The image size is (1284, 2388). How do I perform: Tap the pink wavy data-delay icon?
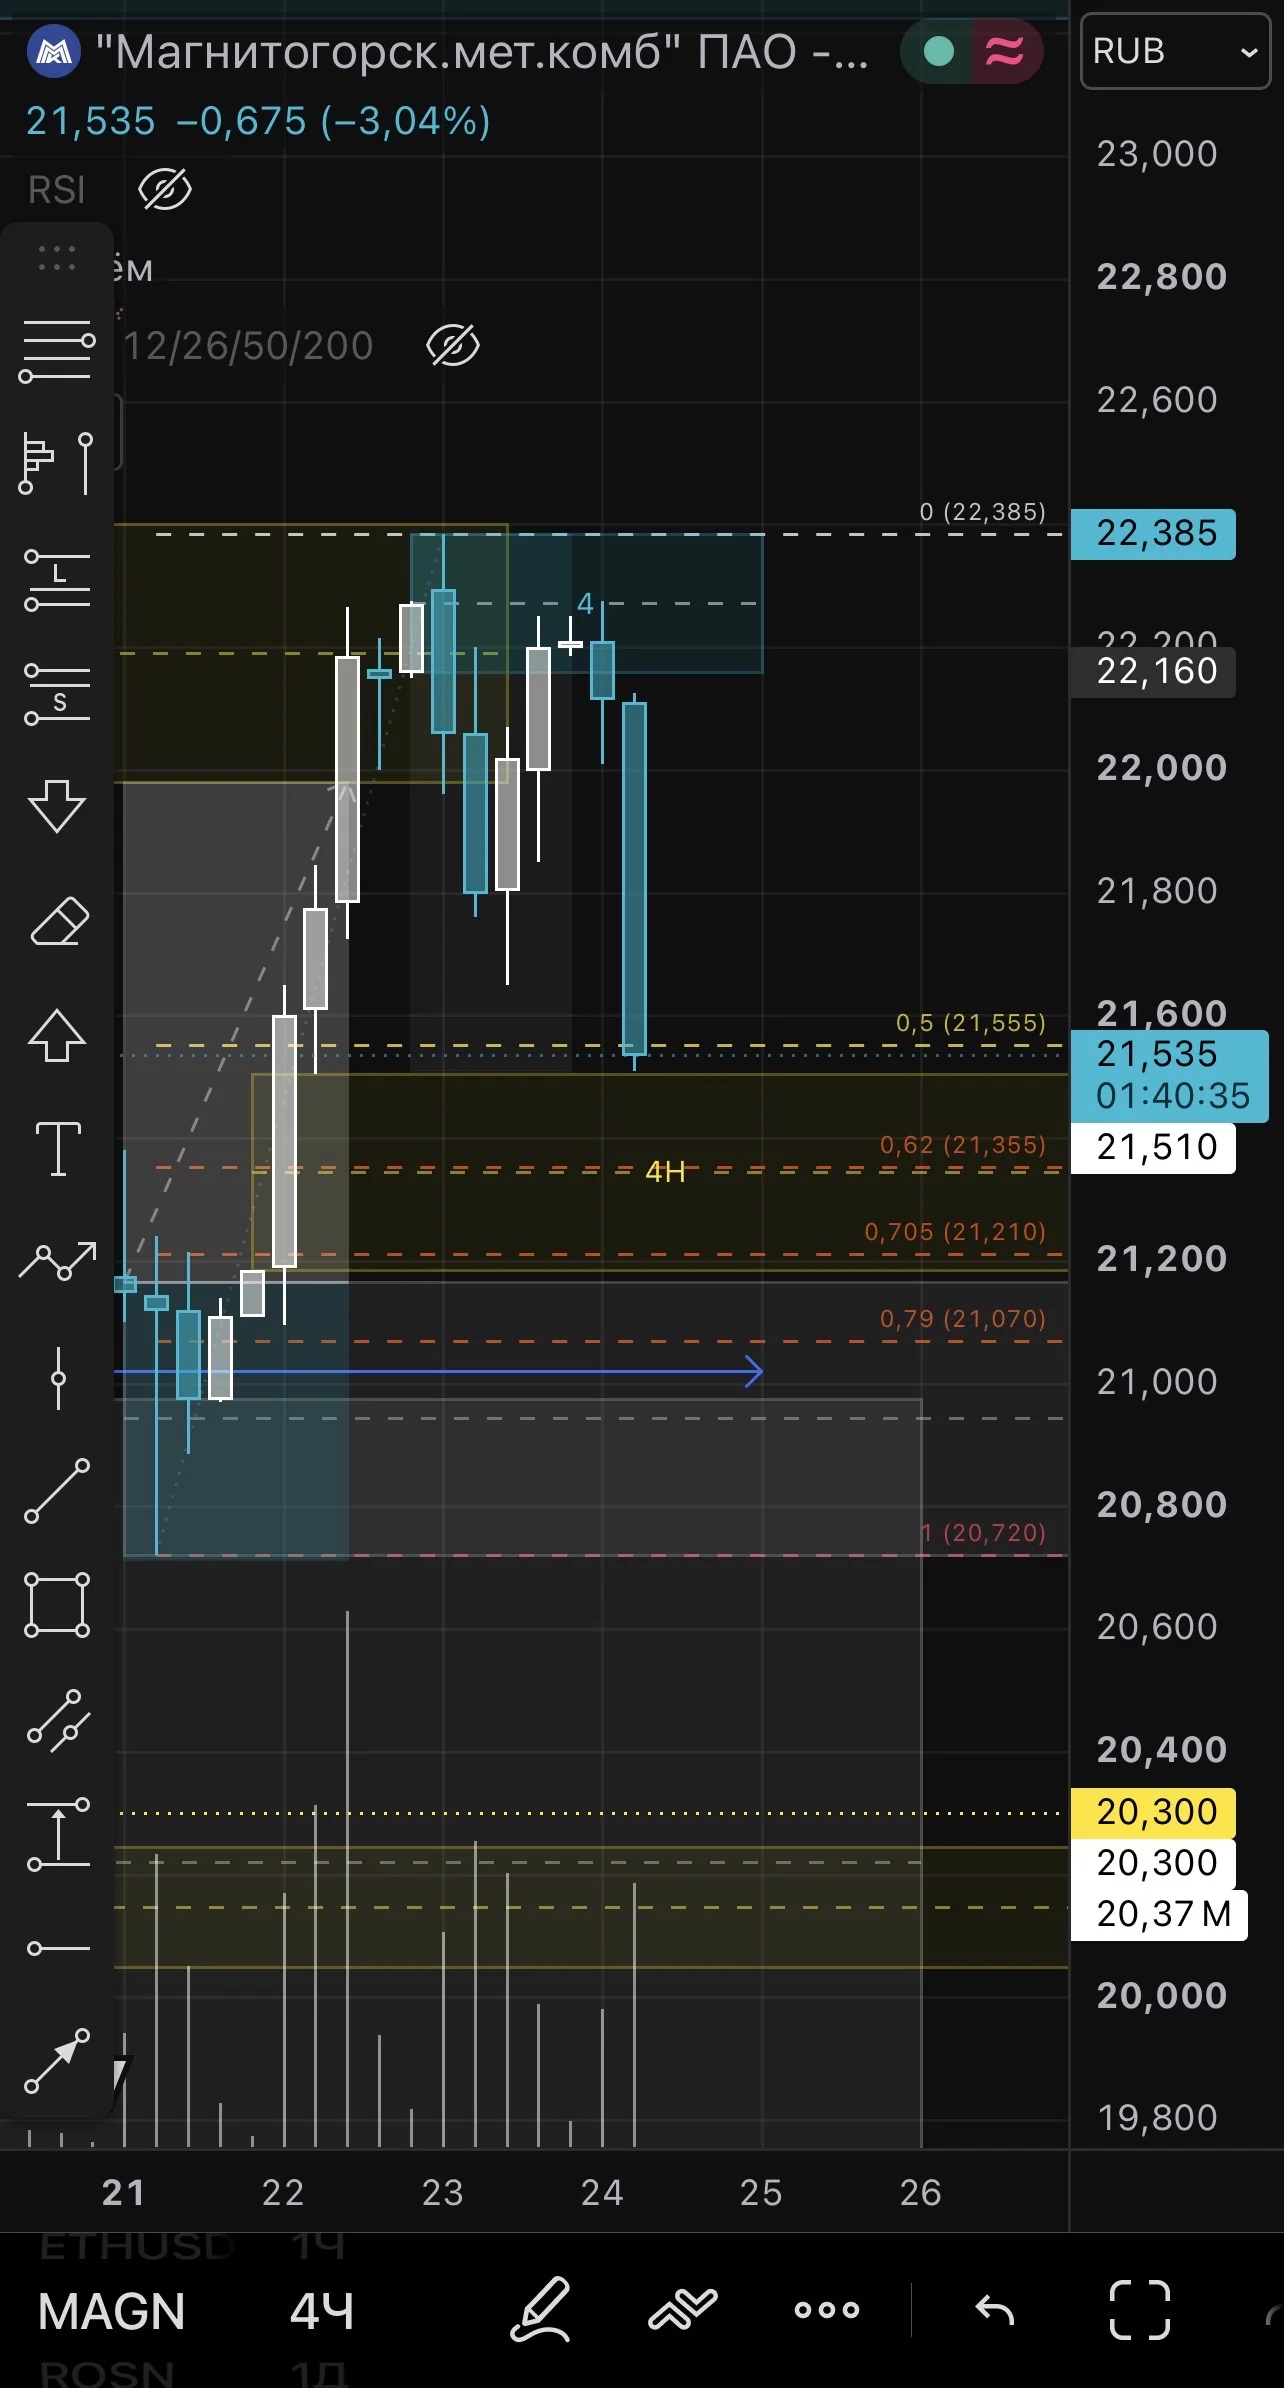(x=1005, y=51)
